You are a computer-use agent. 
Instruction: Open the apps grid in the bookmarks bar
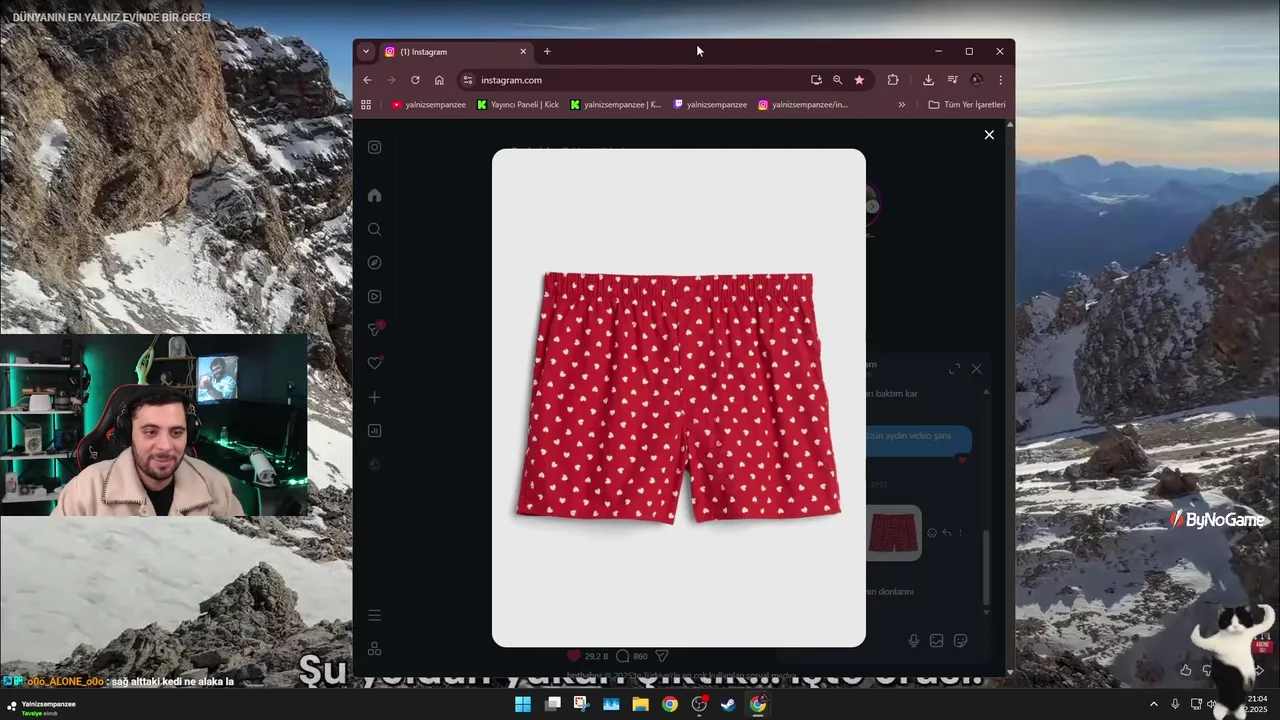point(366,104)
